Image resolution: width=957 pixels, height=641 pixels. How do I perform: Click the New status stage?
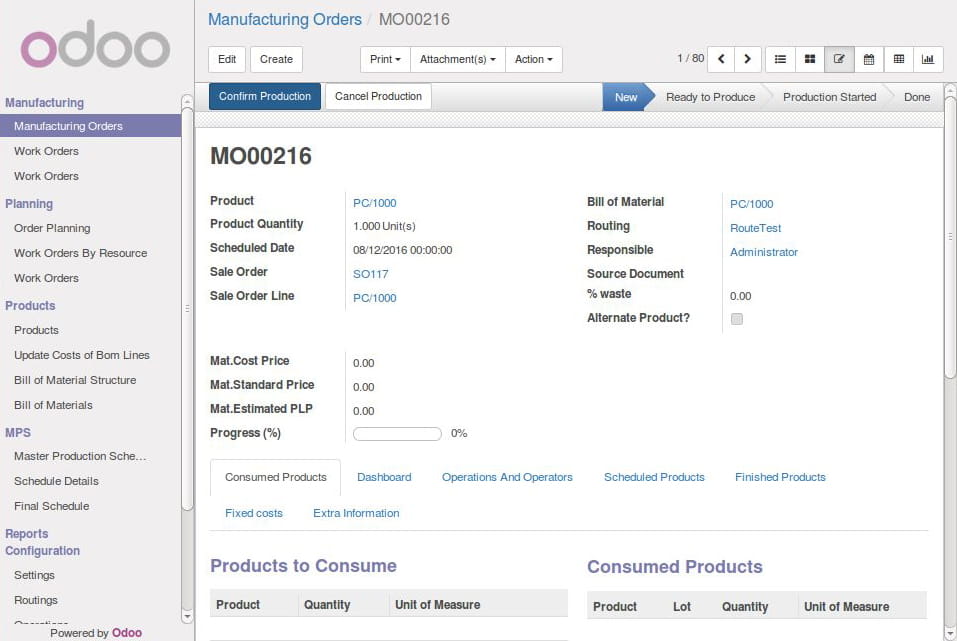click(626, 97)
